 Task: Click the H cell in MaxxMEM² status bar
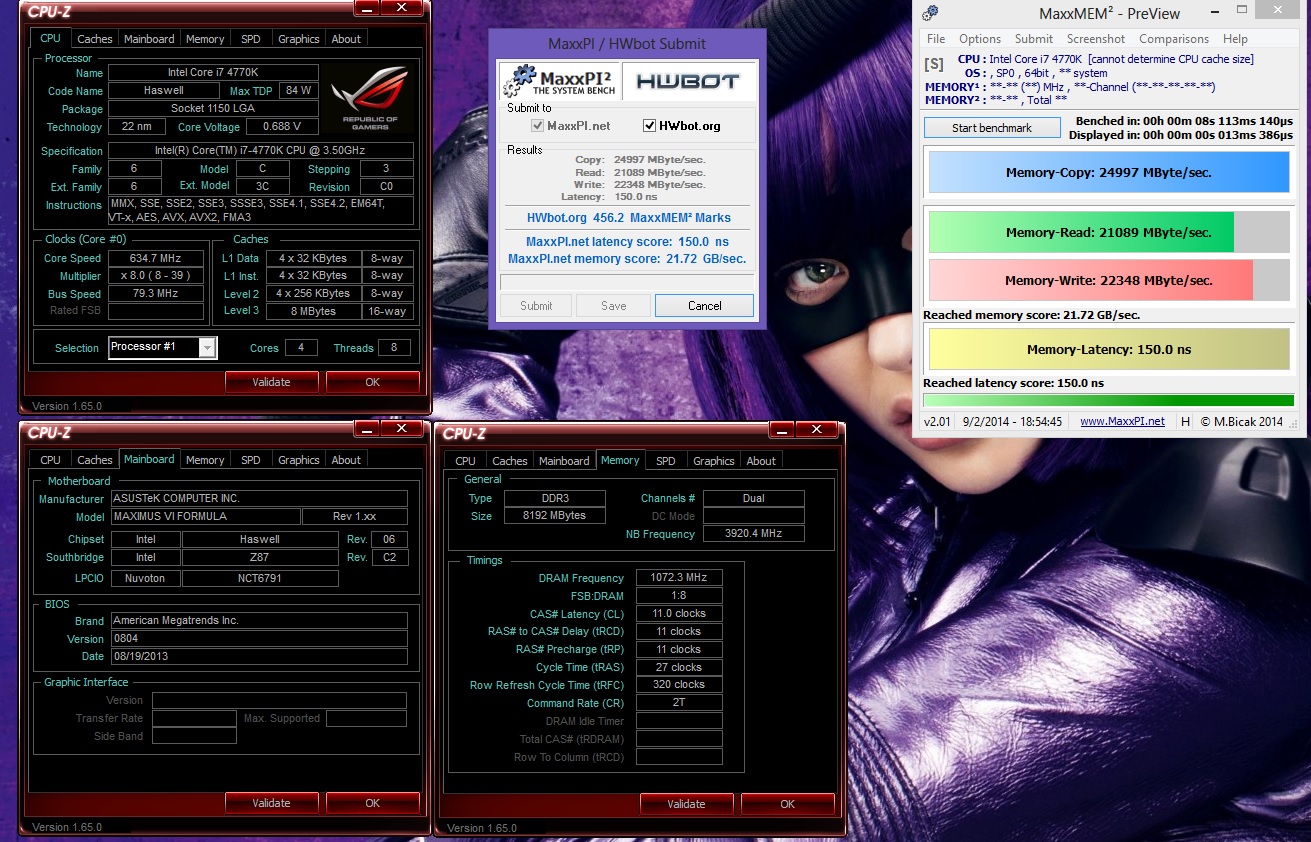(1185, 421)
